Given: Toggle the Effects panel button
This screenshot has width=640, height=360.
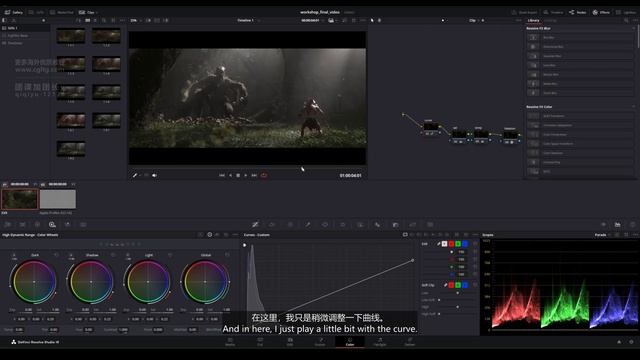Looking at the screenshot, I should [601, 12].
